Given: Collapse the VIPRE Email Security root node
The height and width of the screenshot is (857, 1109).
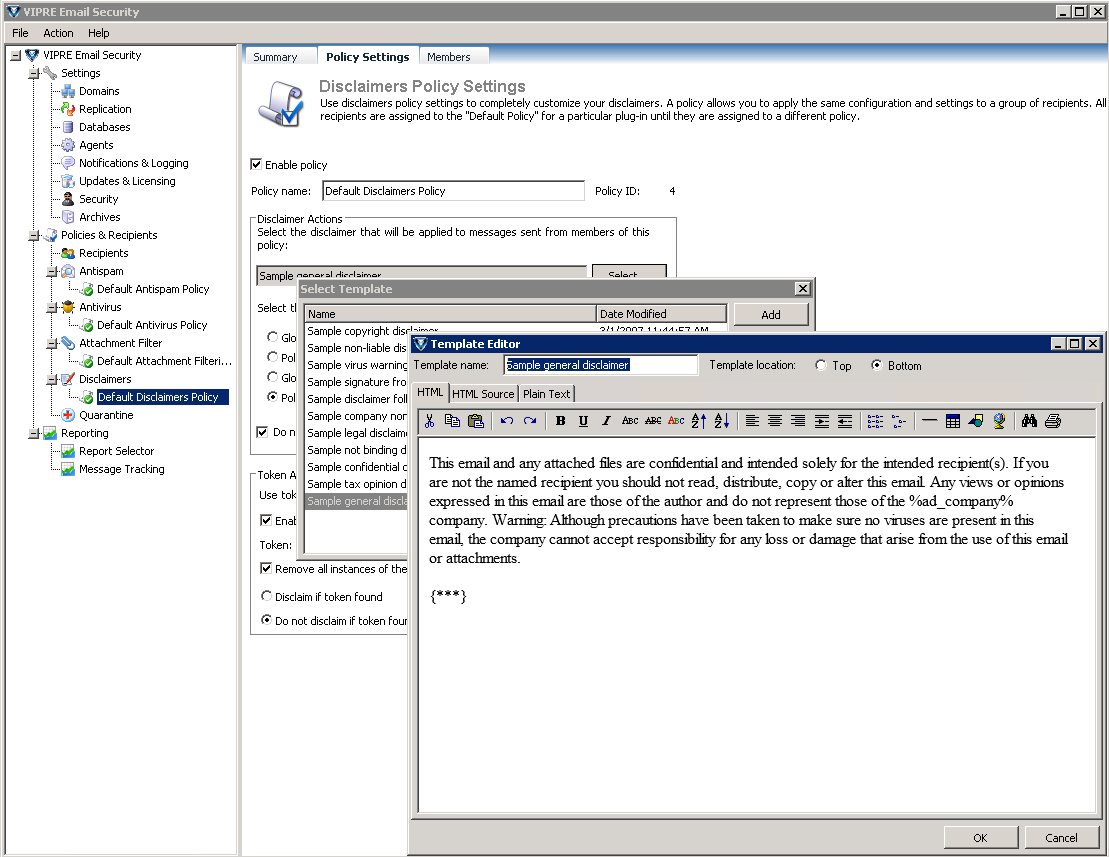Looking at the screenshot, I should pos(16,55).
